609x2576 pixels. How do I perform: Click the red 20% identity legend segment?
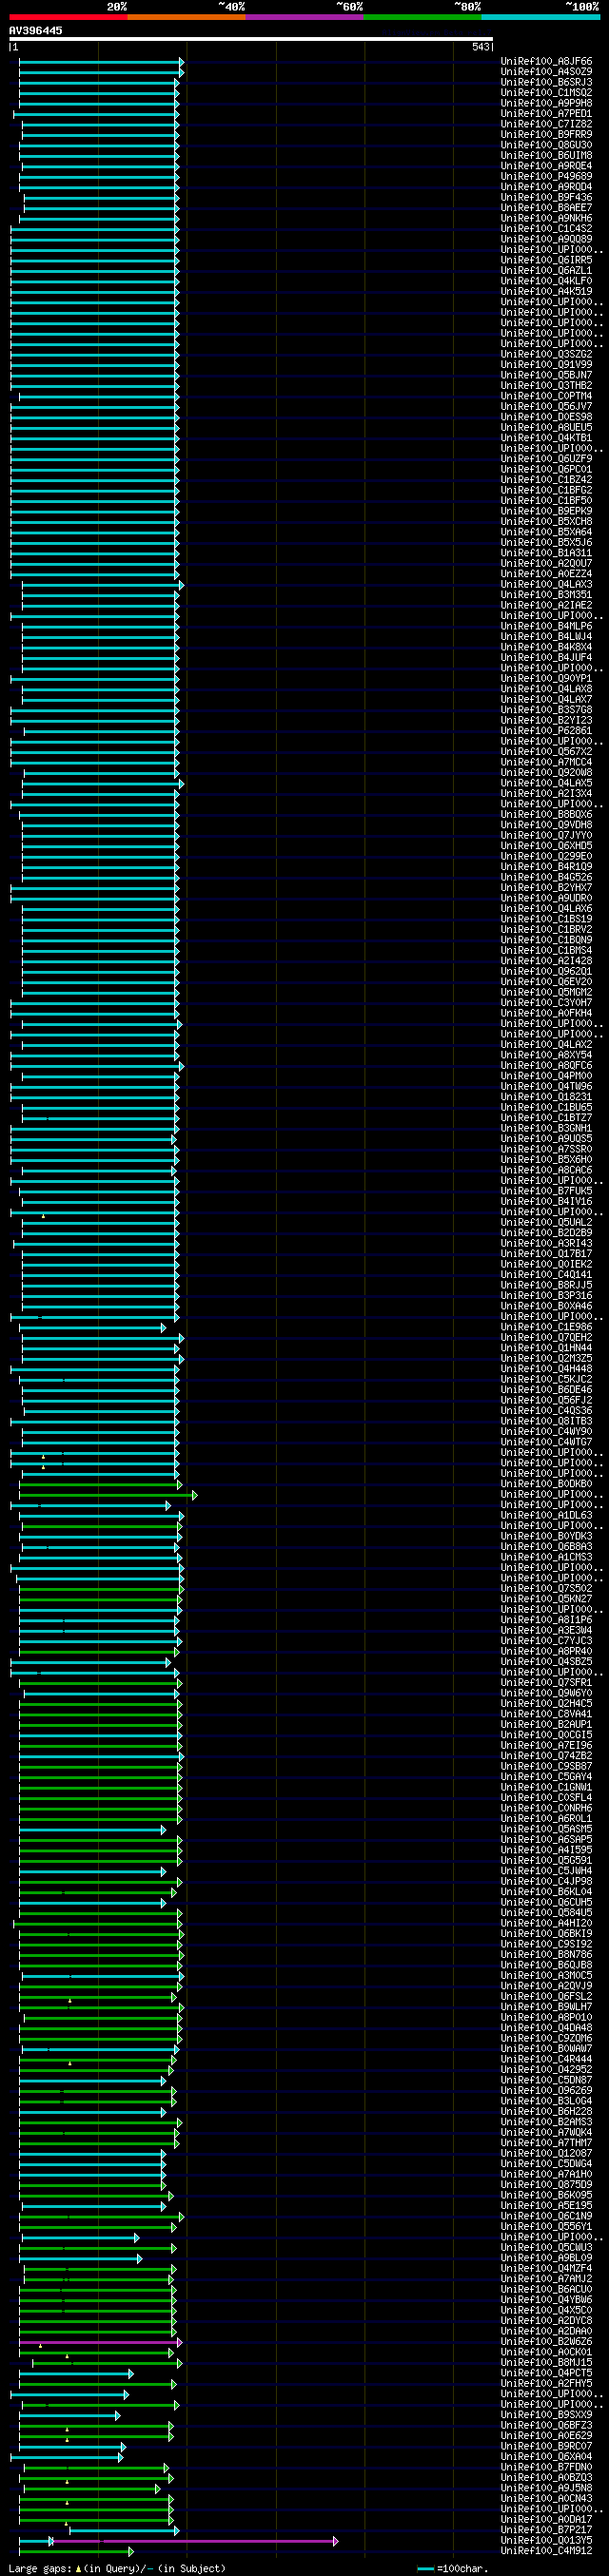68,17
